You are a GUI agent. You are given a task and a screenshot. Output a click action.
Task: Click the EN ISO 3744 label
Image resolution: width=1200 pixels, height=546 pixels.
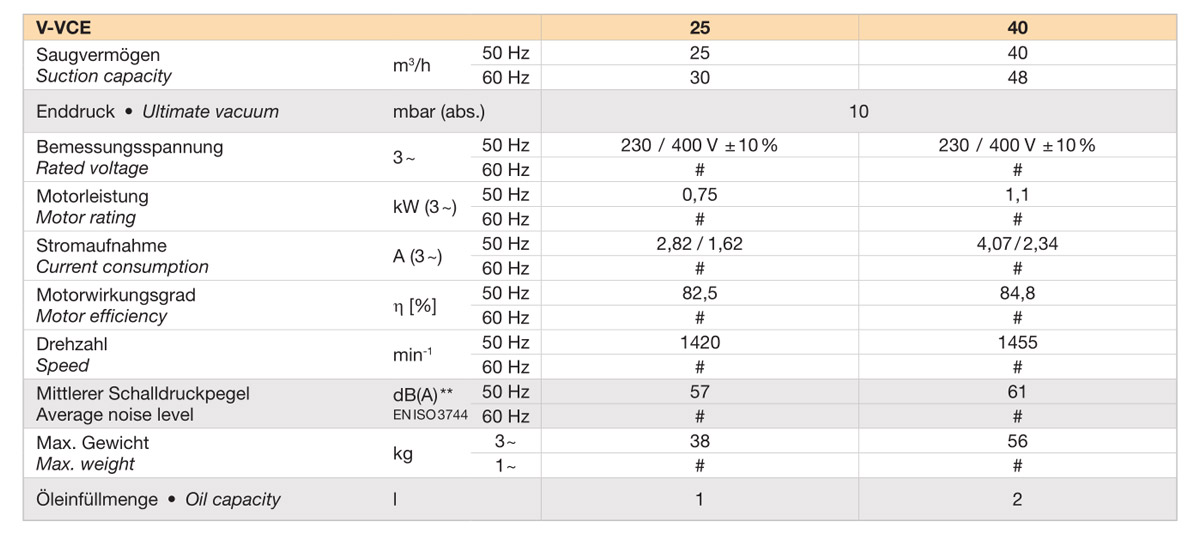click(x=430, y=416)
